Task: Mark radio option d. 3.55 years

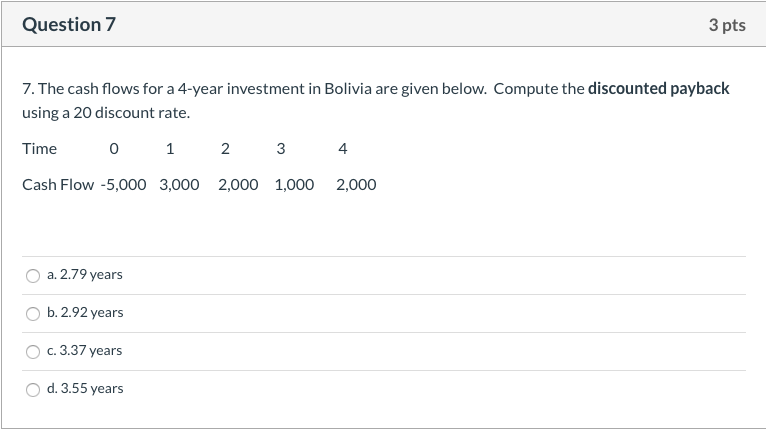Action: point(33,389)
